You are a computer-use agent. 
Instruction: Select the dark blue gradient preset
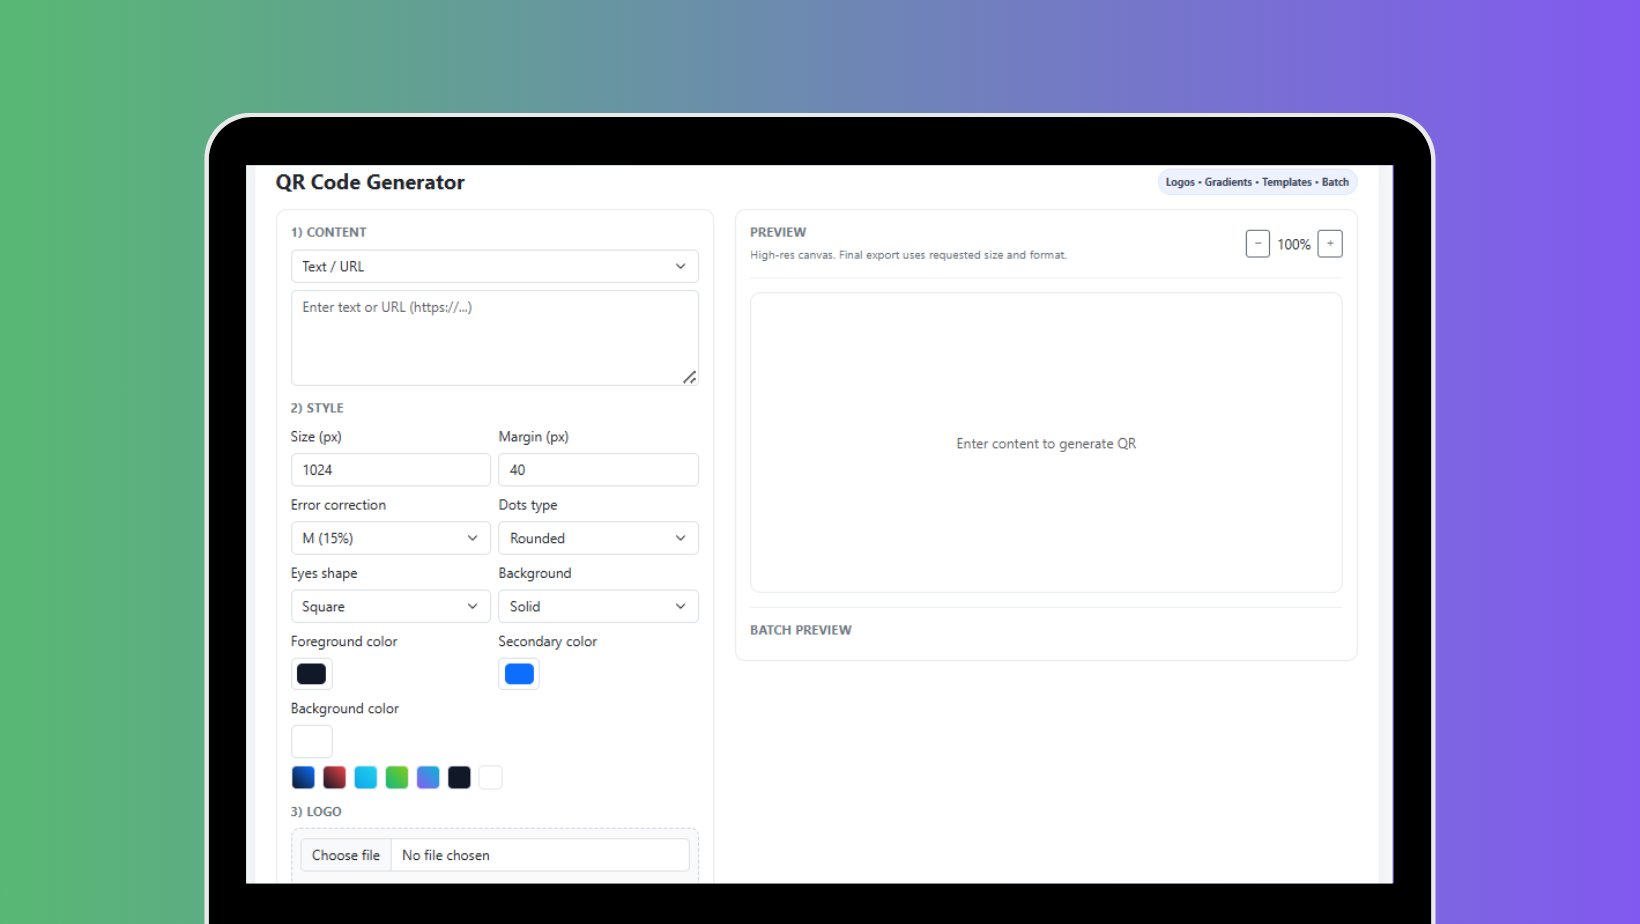pos(303,777)
